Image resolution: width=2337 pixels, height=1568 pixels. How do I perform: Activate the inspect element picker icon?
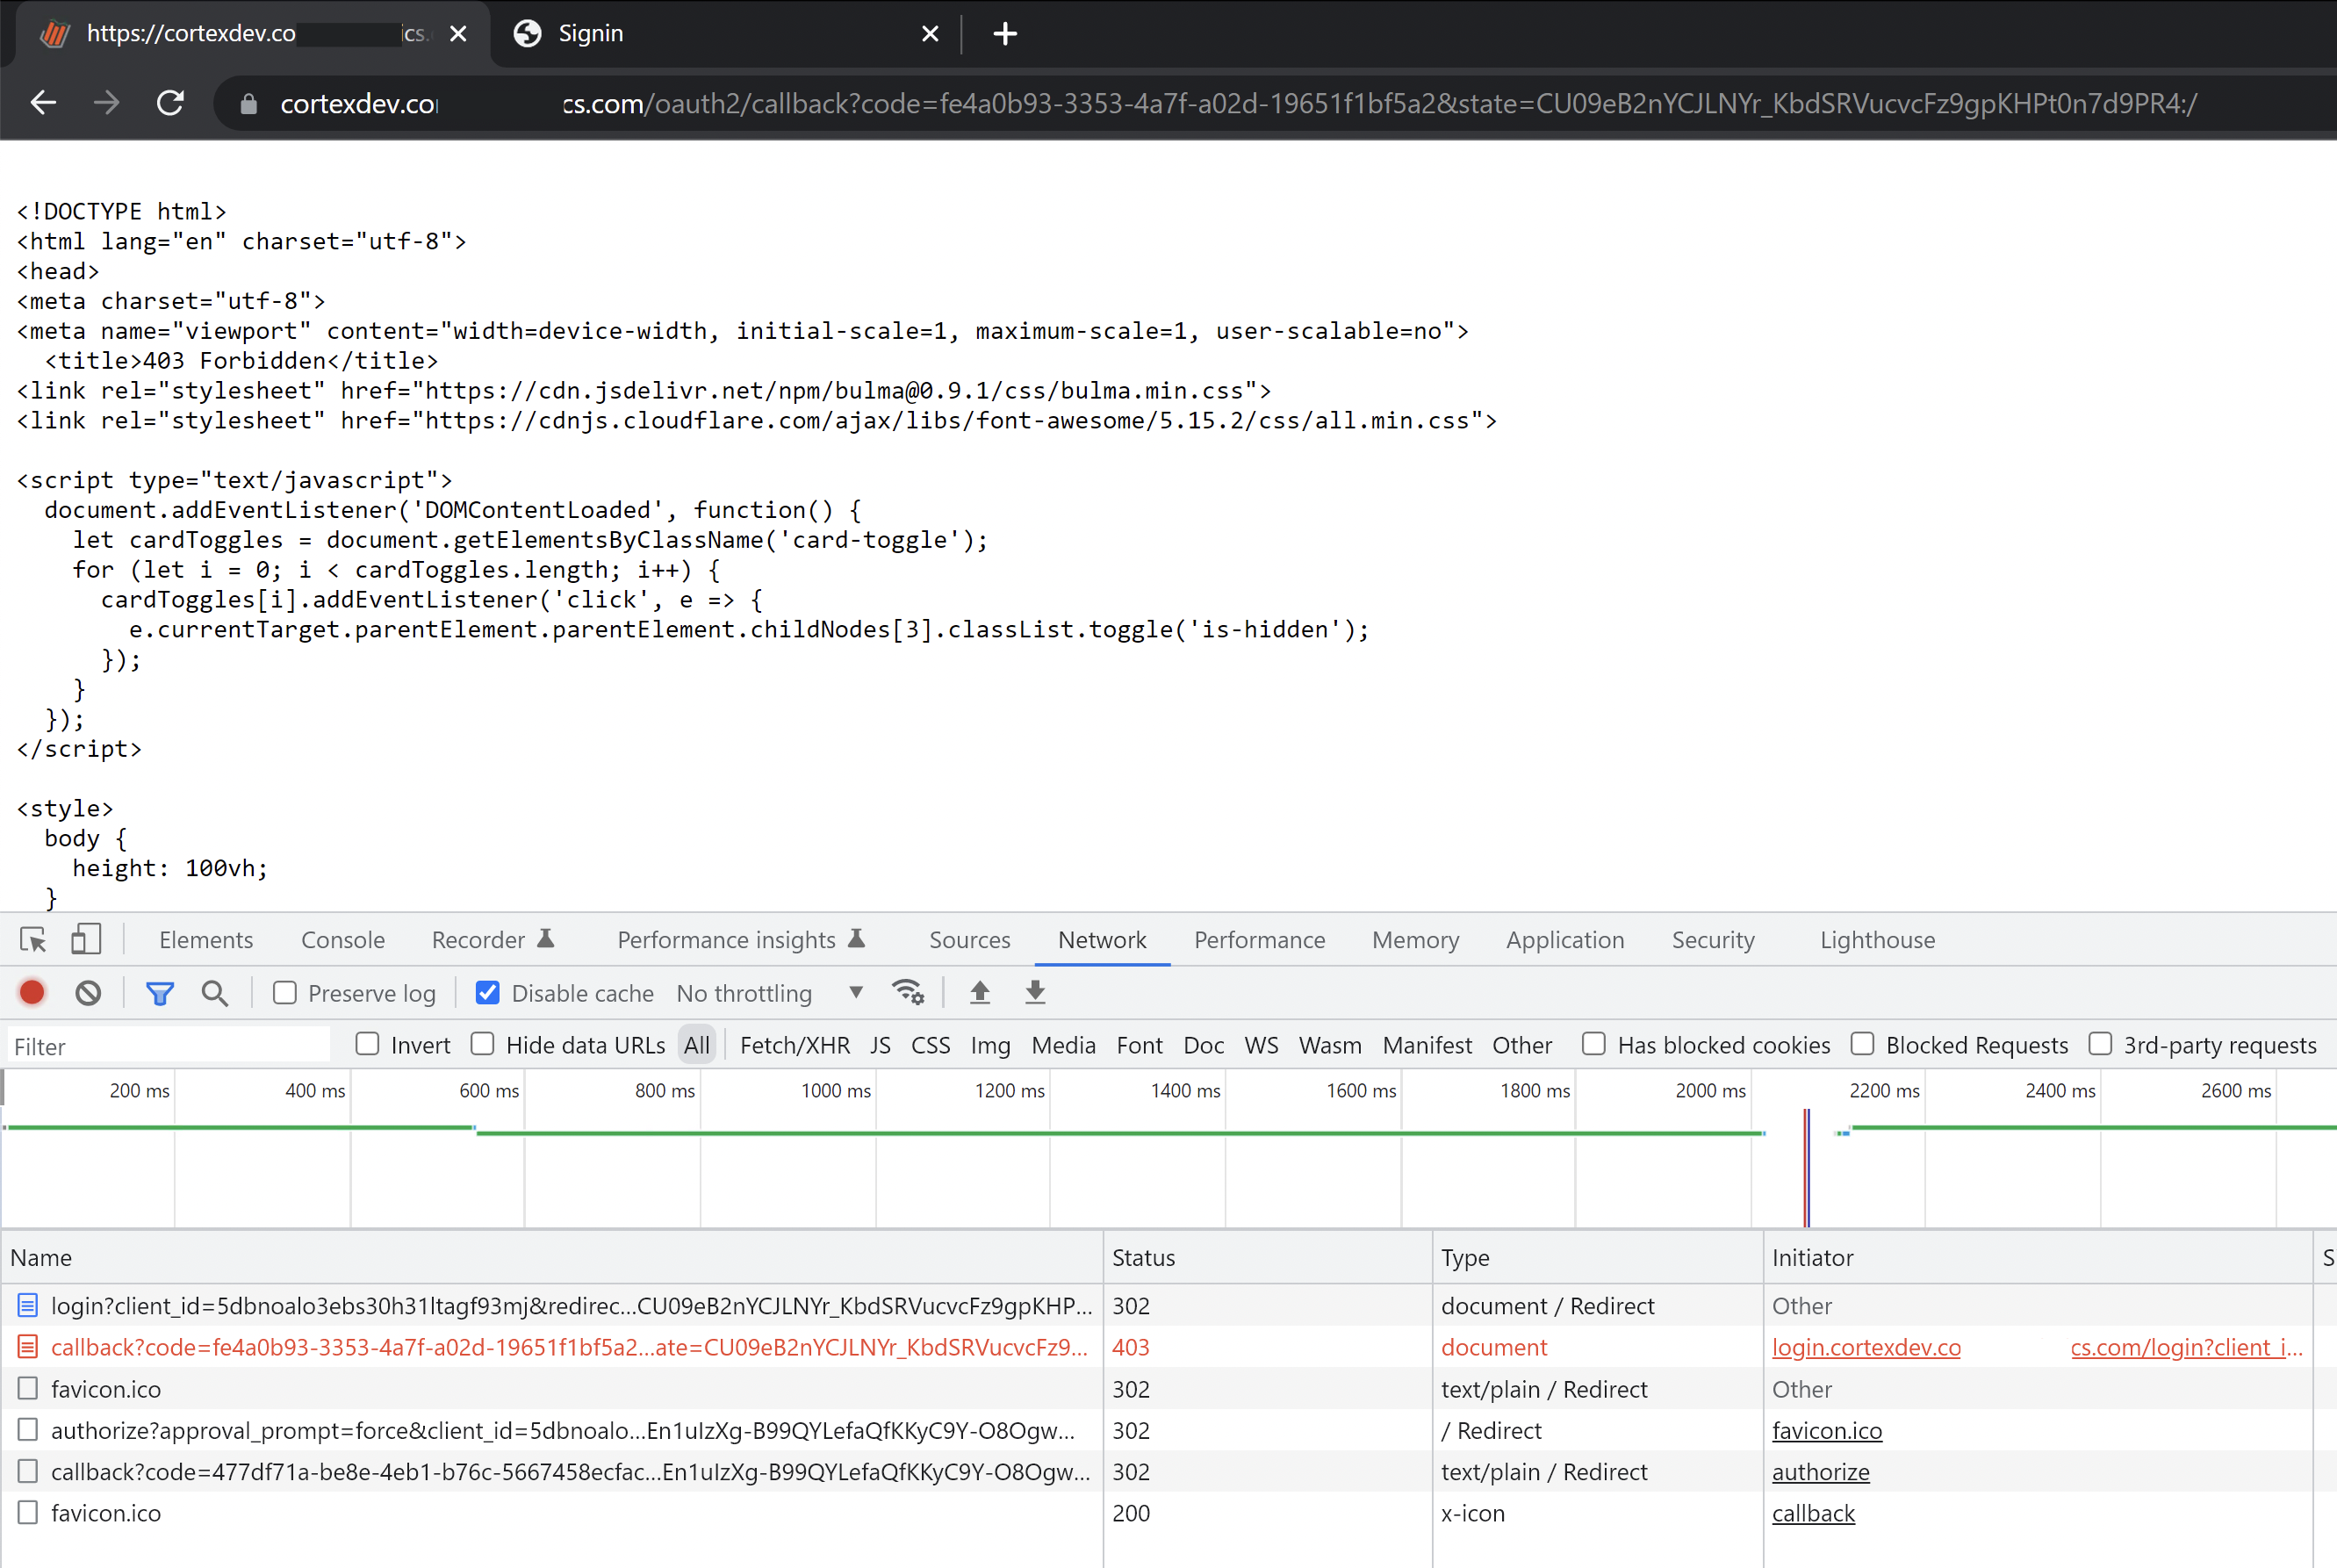pos(33,939)
